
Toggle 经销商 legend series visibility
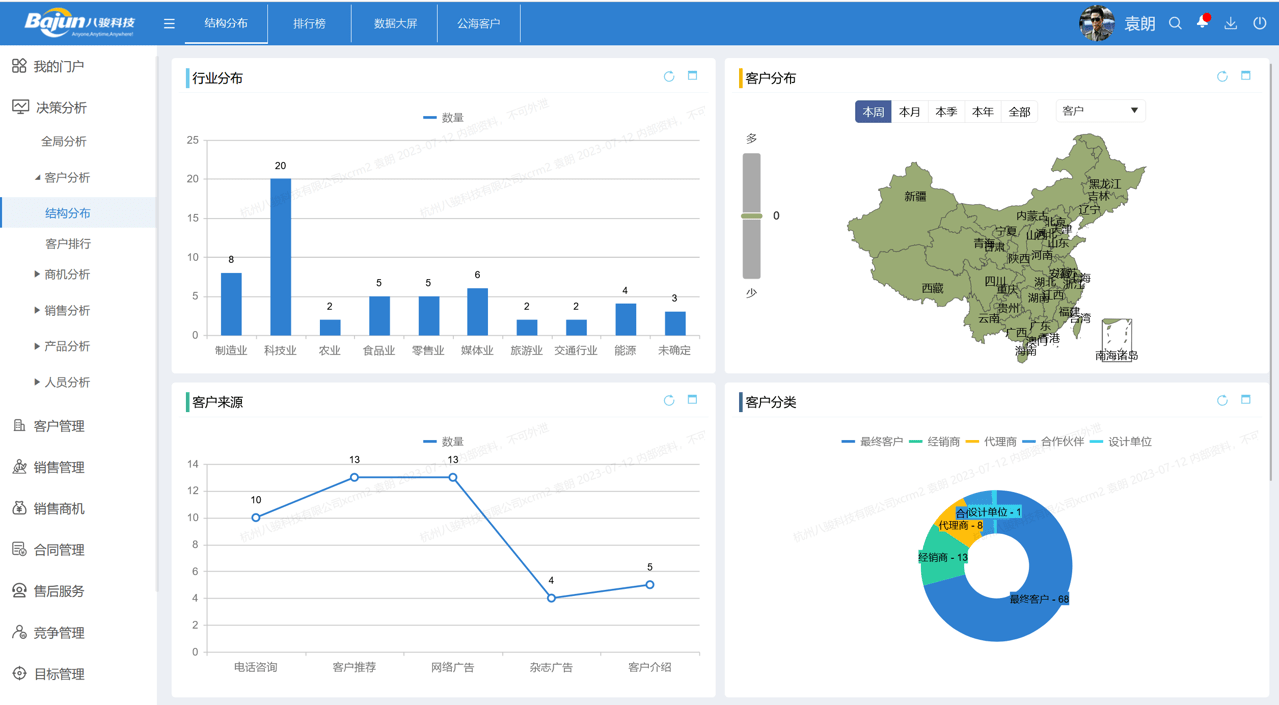click(x=935, y=441)
